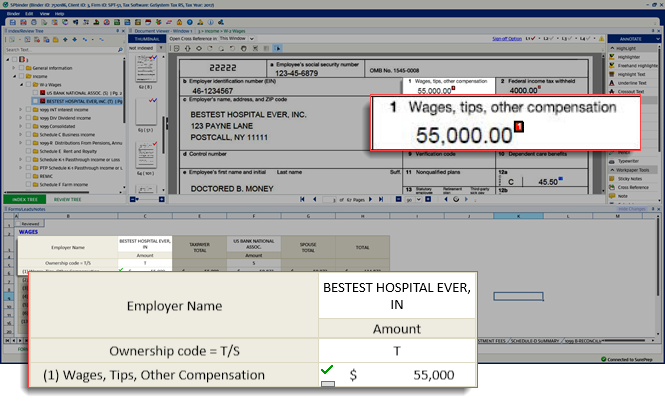Image resolution: width=665 pixels, height=408 pixels.
Task: Check the General Information folder checkbox
Action: [x=21, y=68]
